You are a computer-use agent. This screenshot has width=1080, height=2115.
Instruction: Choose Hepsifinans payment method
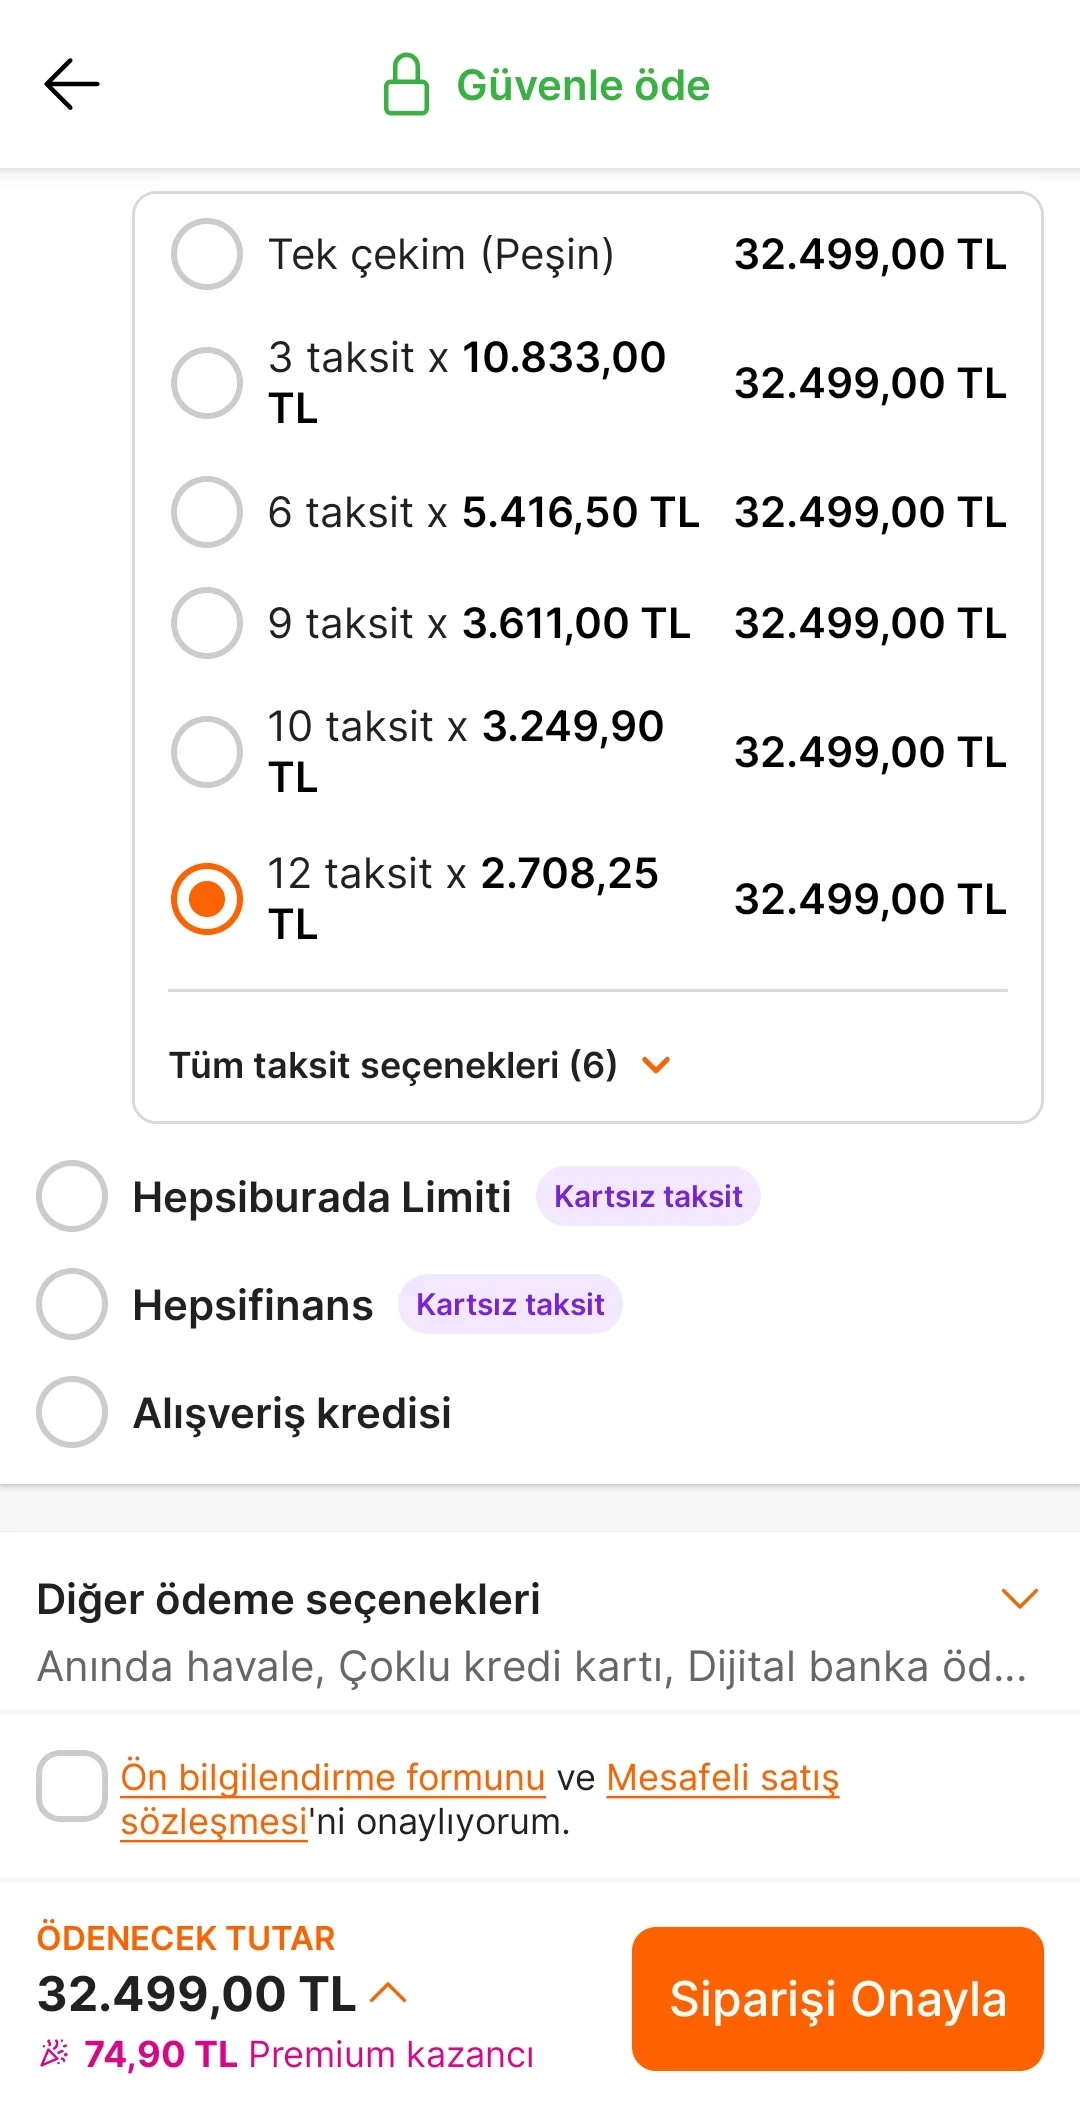pos(72,1304)
